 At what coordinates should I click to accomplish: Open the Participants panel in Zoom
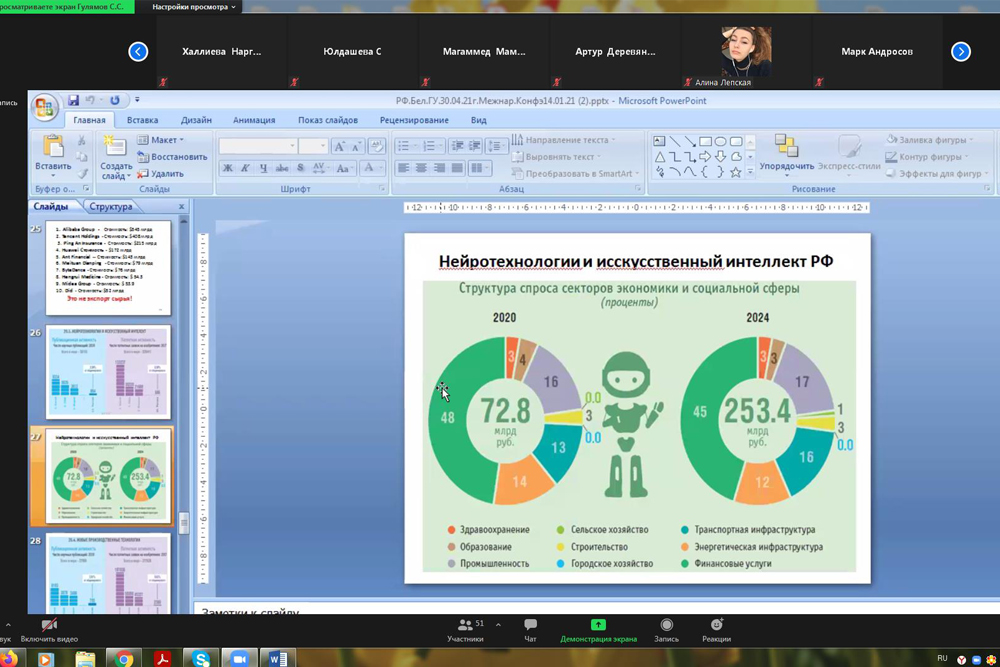[465, 625]
